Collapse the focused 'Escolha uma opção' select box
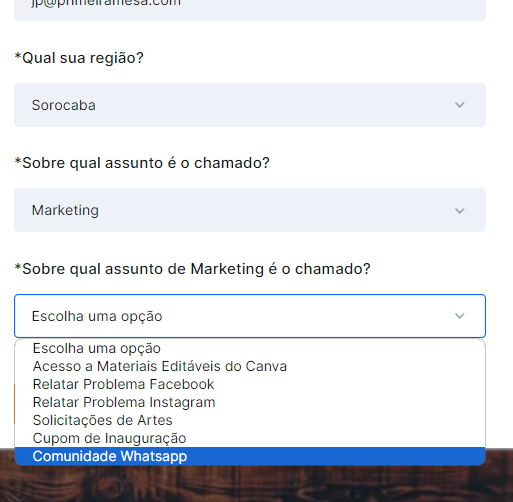Screen dimensions: 513x502 tap(250, 316)
